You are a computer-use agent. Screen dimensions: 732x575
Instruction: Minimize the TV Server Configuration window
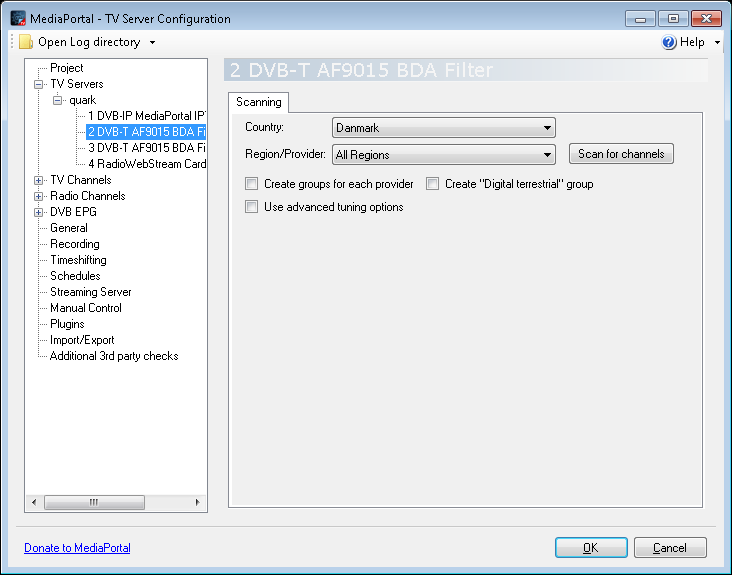[x=640, y=19]
